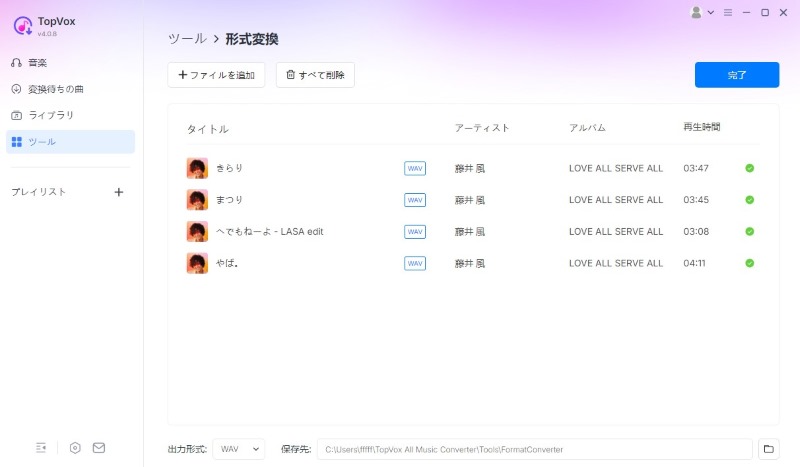Click WAV badge on へでもねーよ row
This screenshot has height=467, width=800.
pos(415,232)
